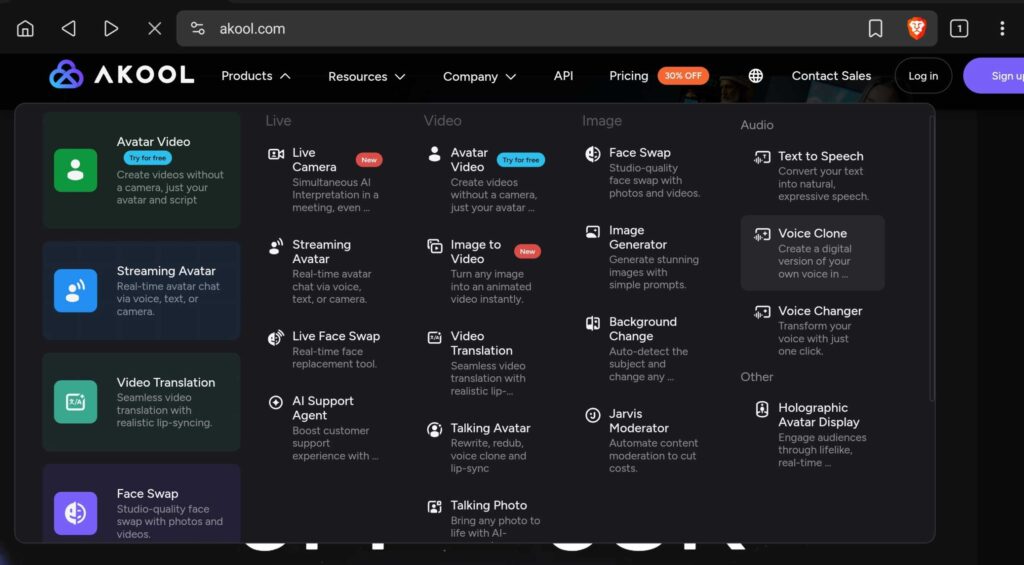Viewport: 1024px width, 565px height.
Task: Open Voice Clone highlighted item
Action: pos(812,253)
